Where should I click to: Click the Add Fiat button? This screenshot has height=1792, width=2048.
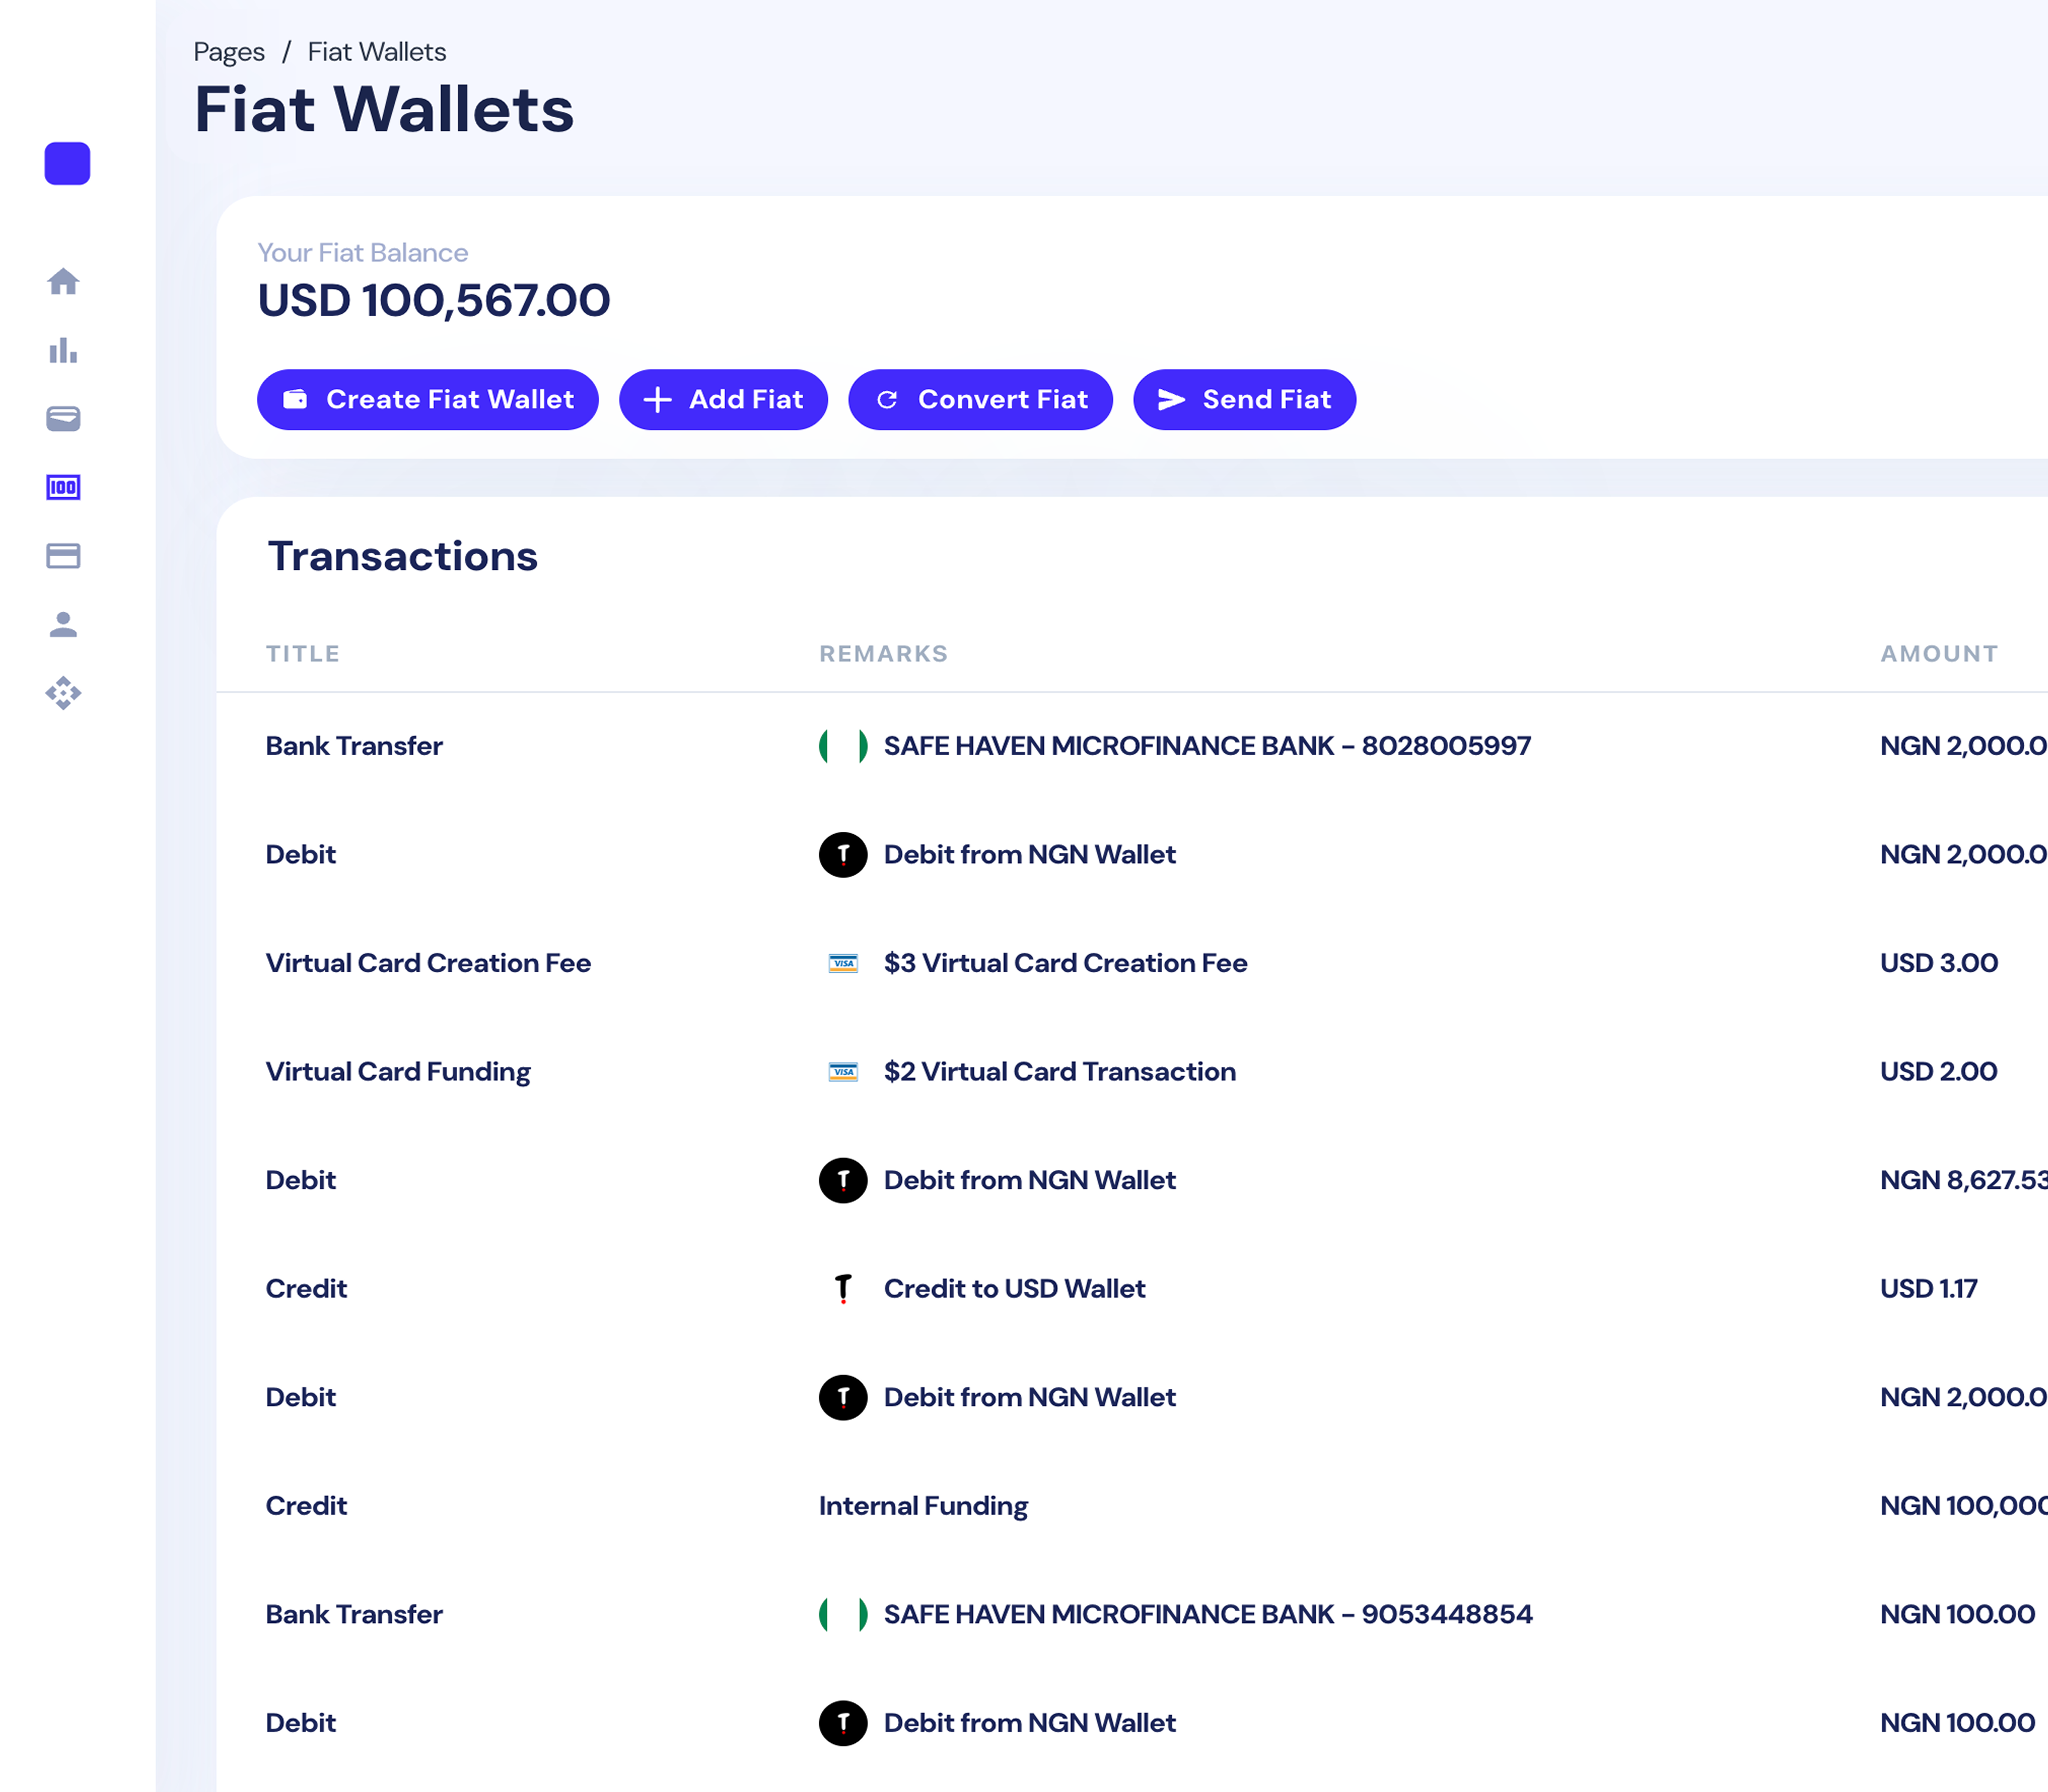[723, 400]
